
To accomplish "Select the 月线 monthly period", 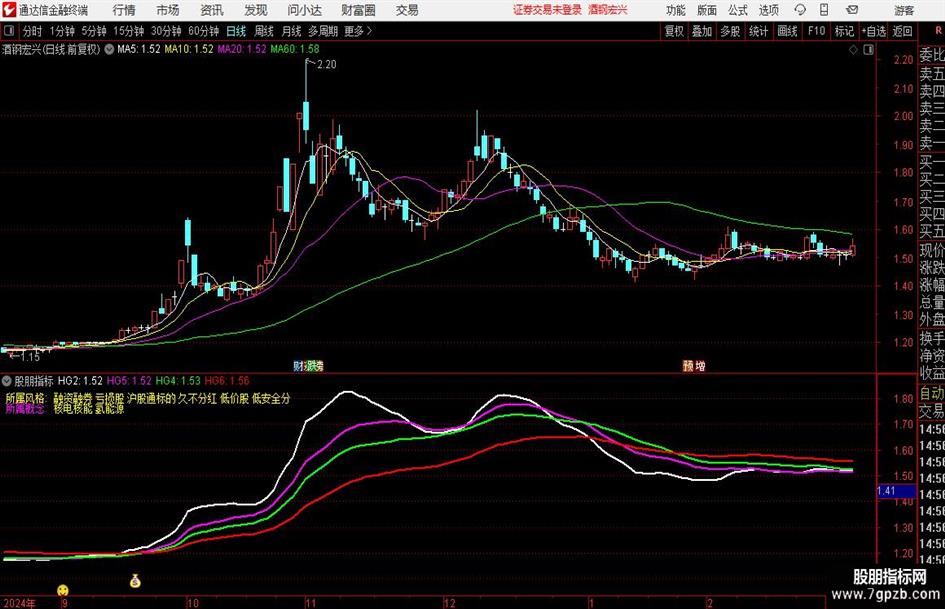I will [292, 31].
